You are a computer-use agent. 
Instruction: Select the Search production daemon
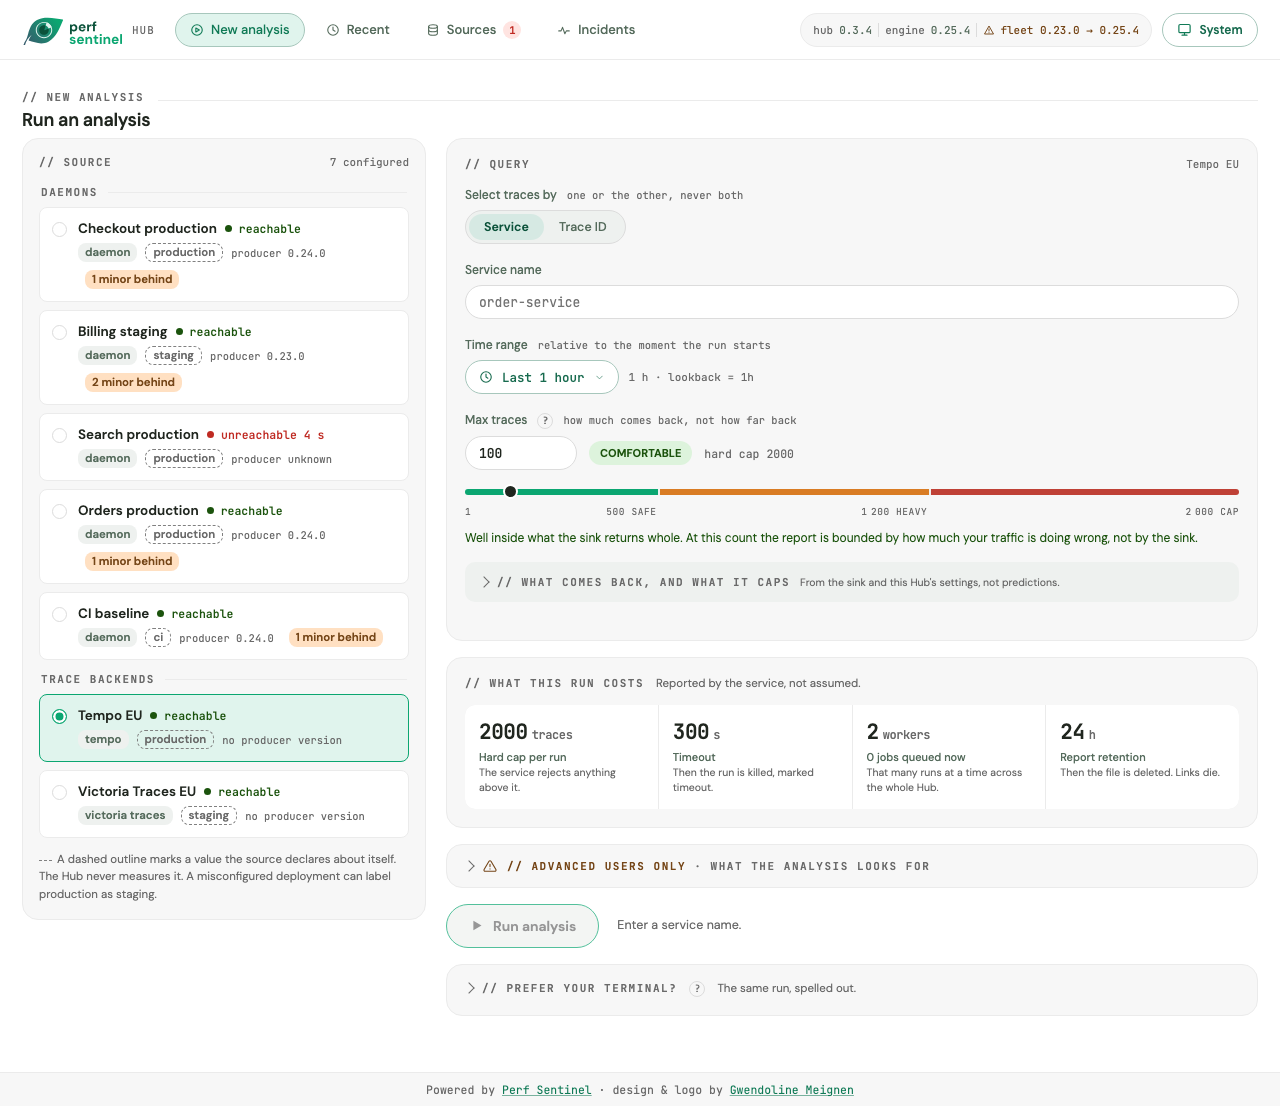224,447
